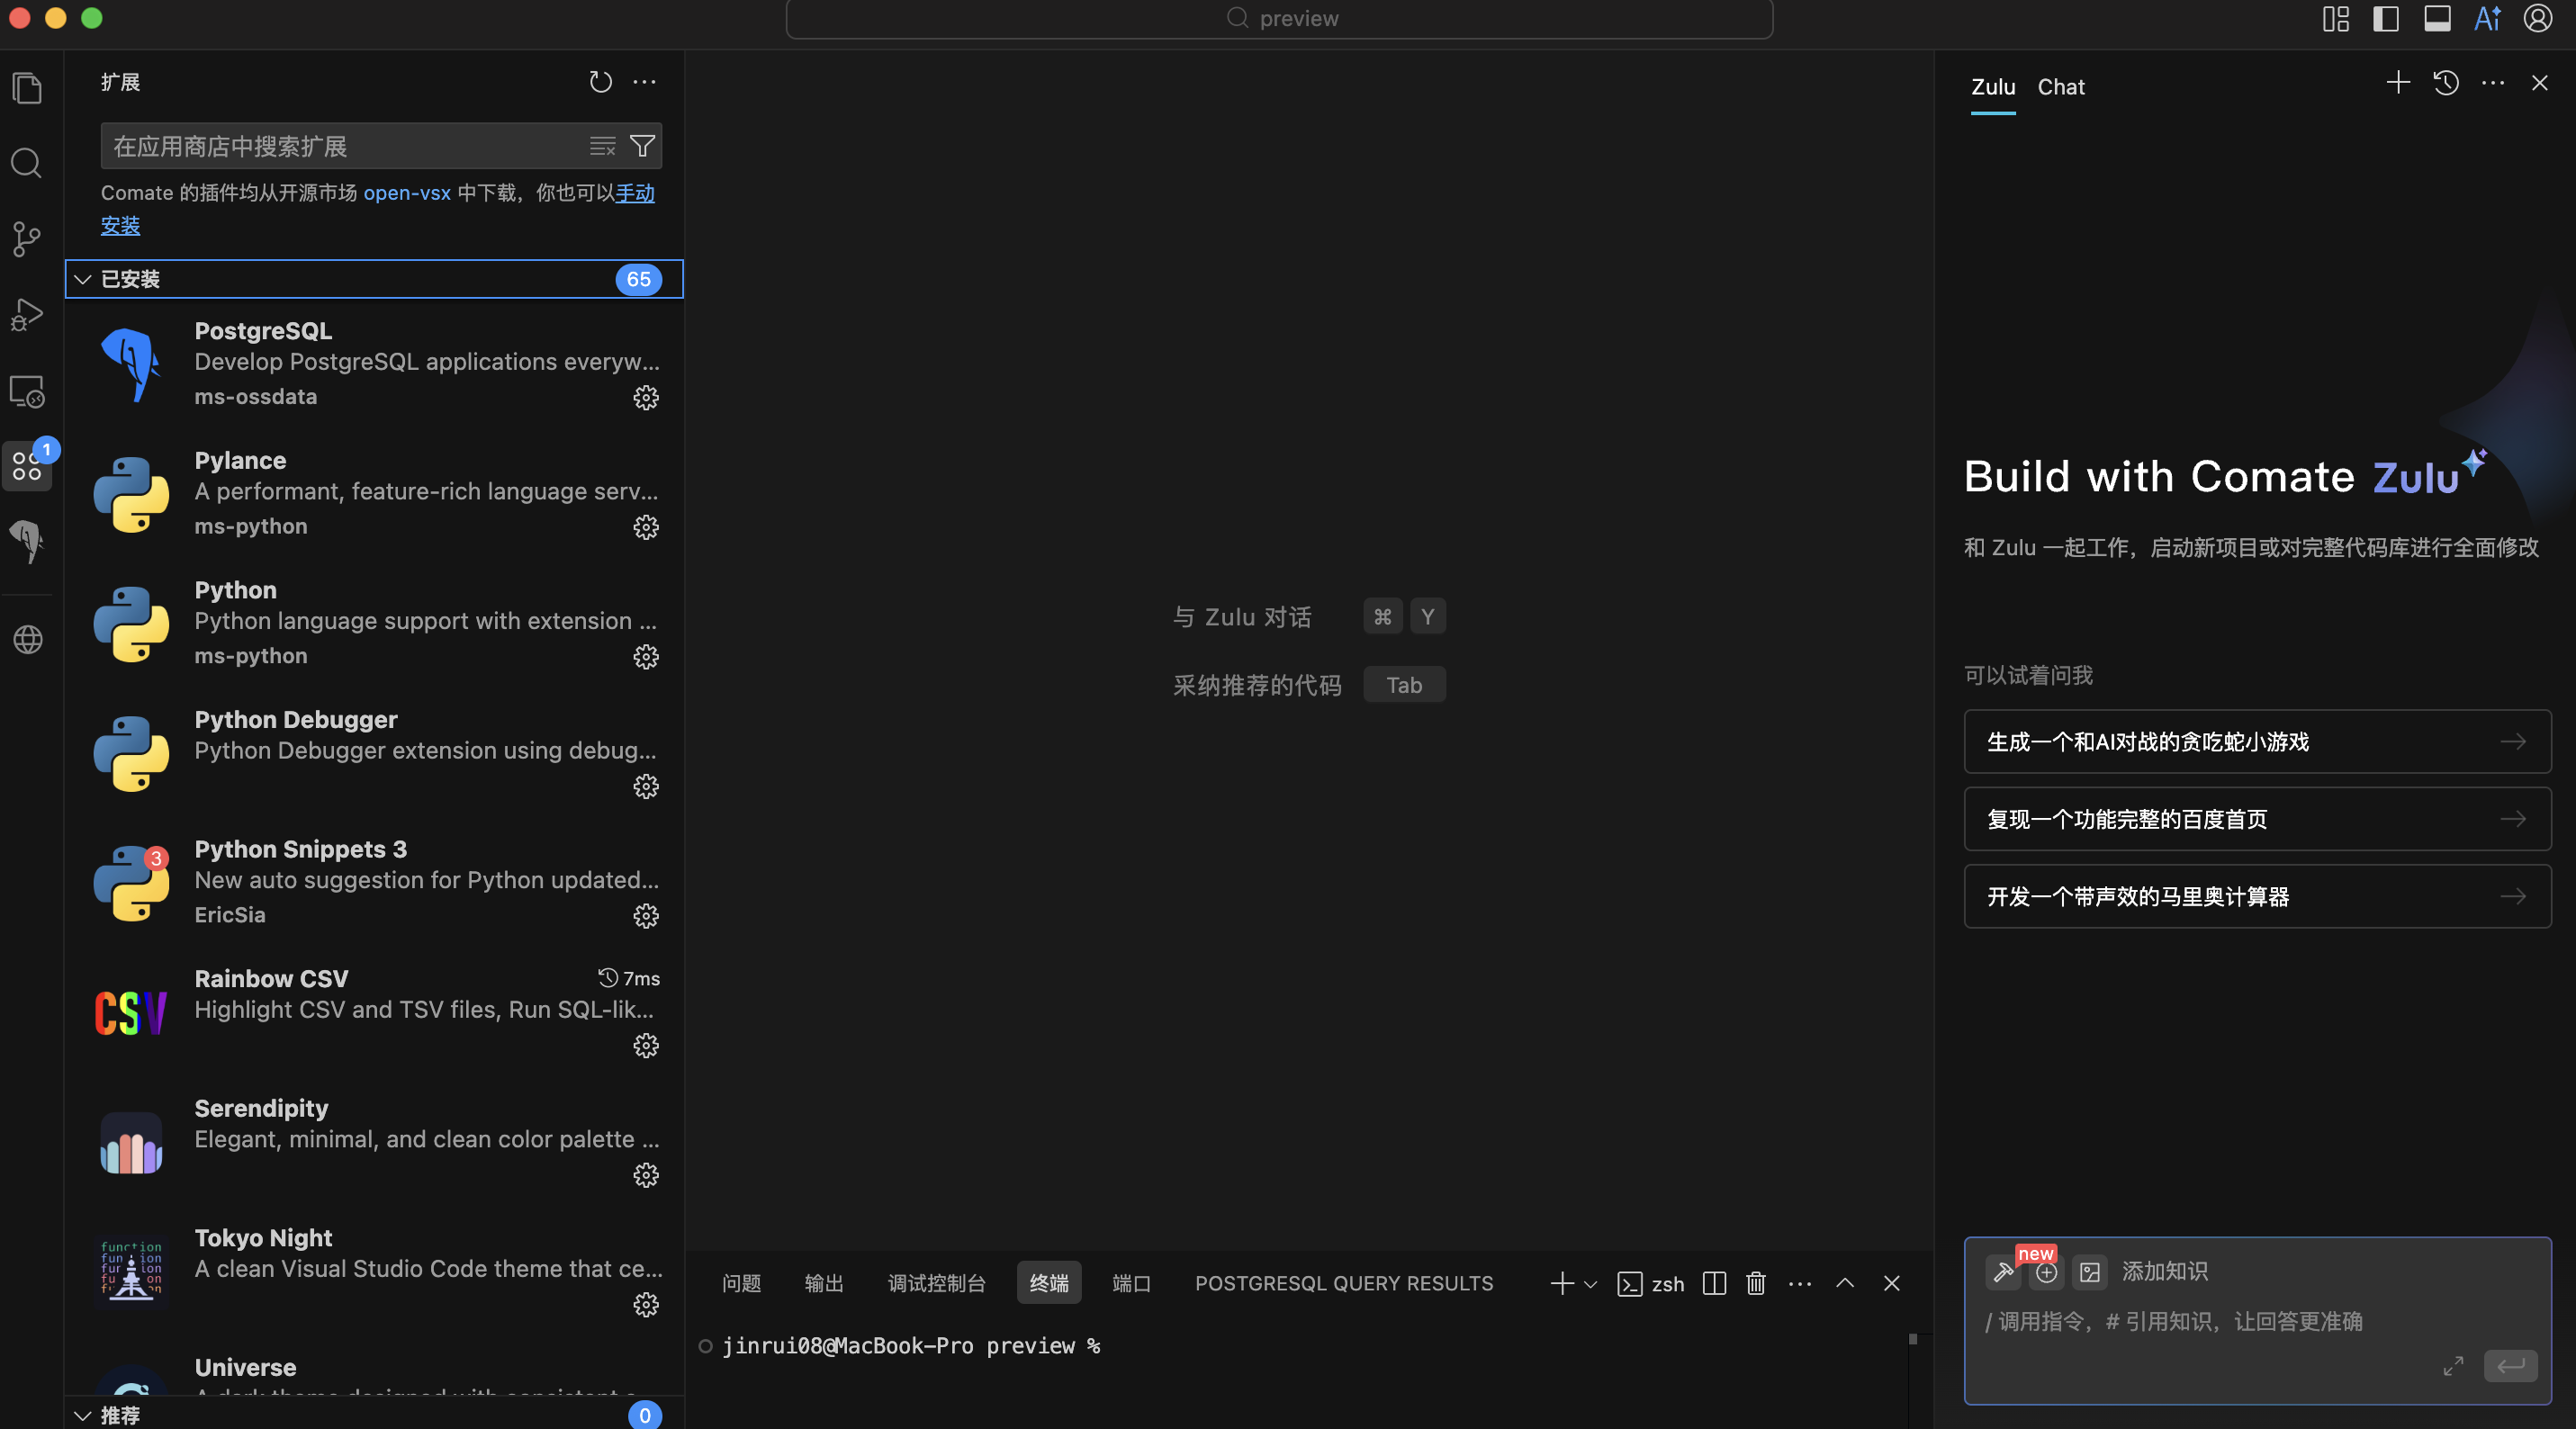Switch to the Chat tab
Screen dimensions: 2576x1429
click(x=2061, y=87)
